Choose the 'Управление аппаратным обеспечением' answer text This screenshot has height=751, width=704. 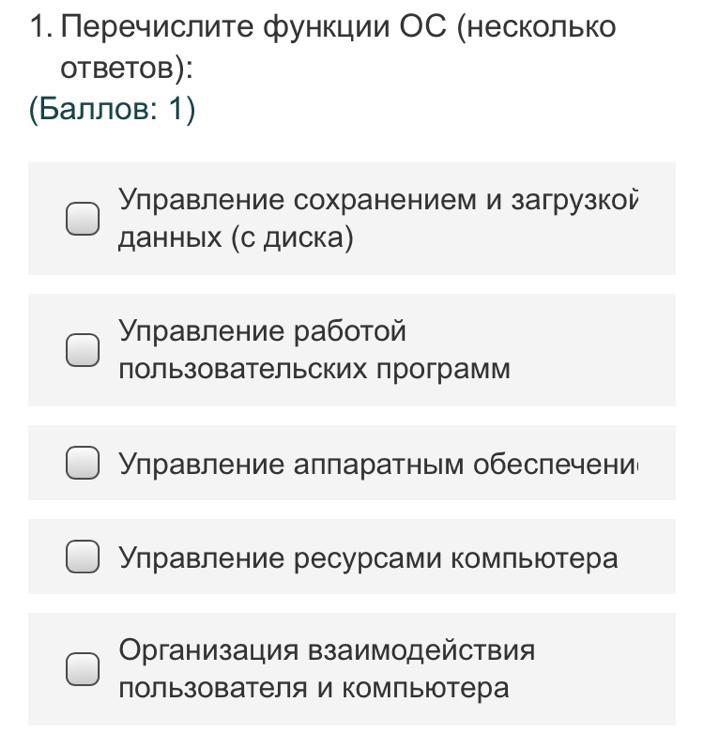(377, 464)
